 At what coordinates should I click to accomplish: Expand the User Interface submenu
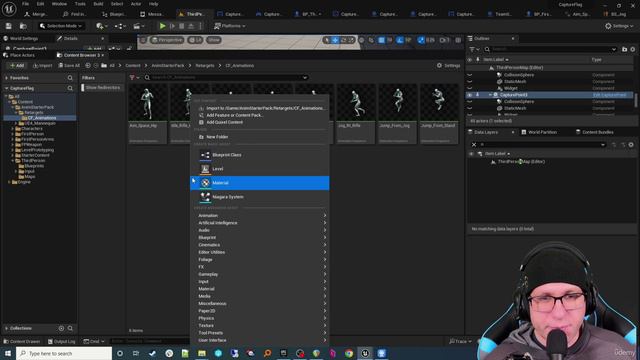tap(260, 340)
